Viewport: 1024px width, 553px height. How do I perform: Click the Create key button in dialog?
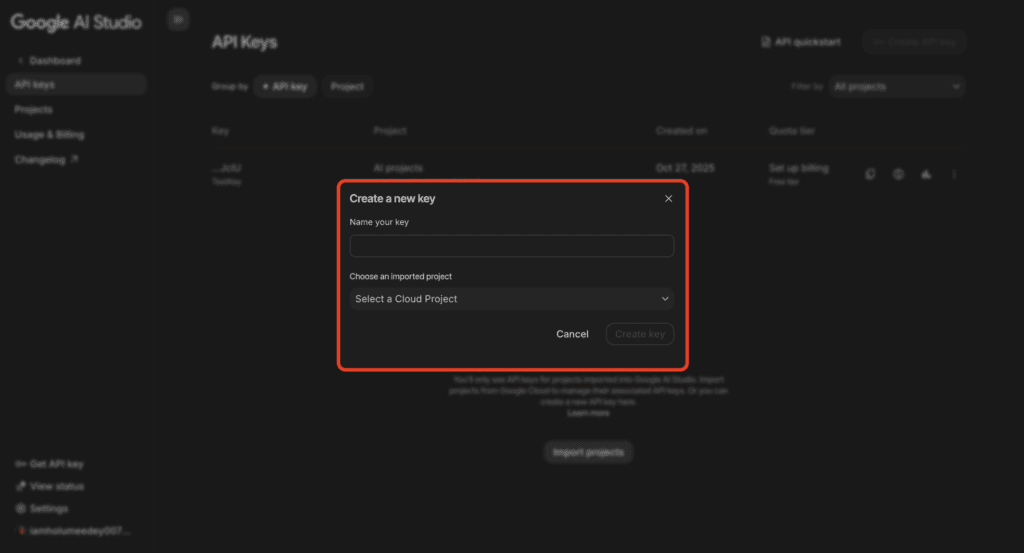pos(640,334)
